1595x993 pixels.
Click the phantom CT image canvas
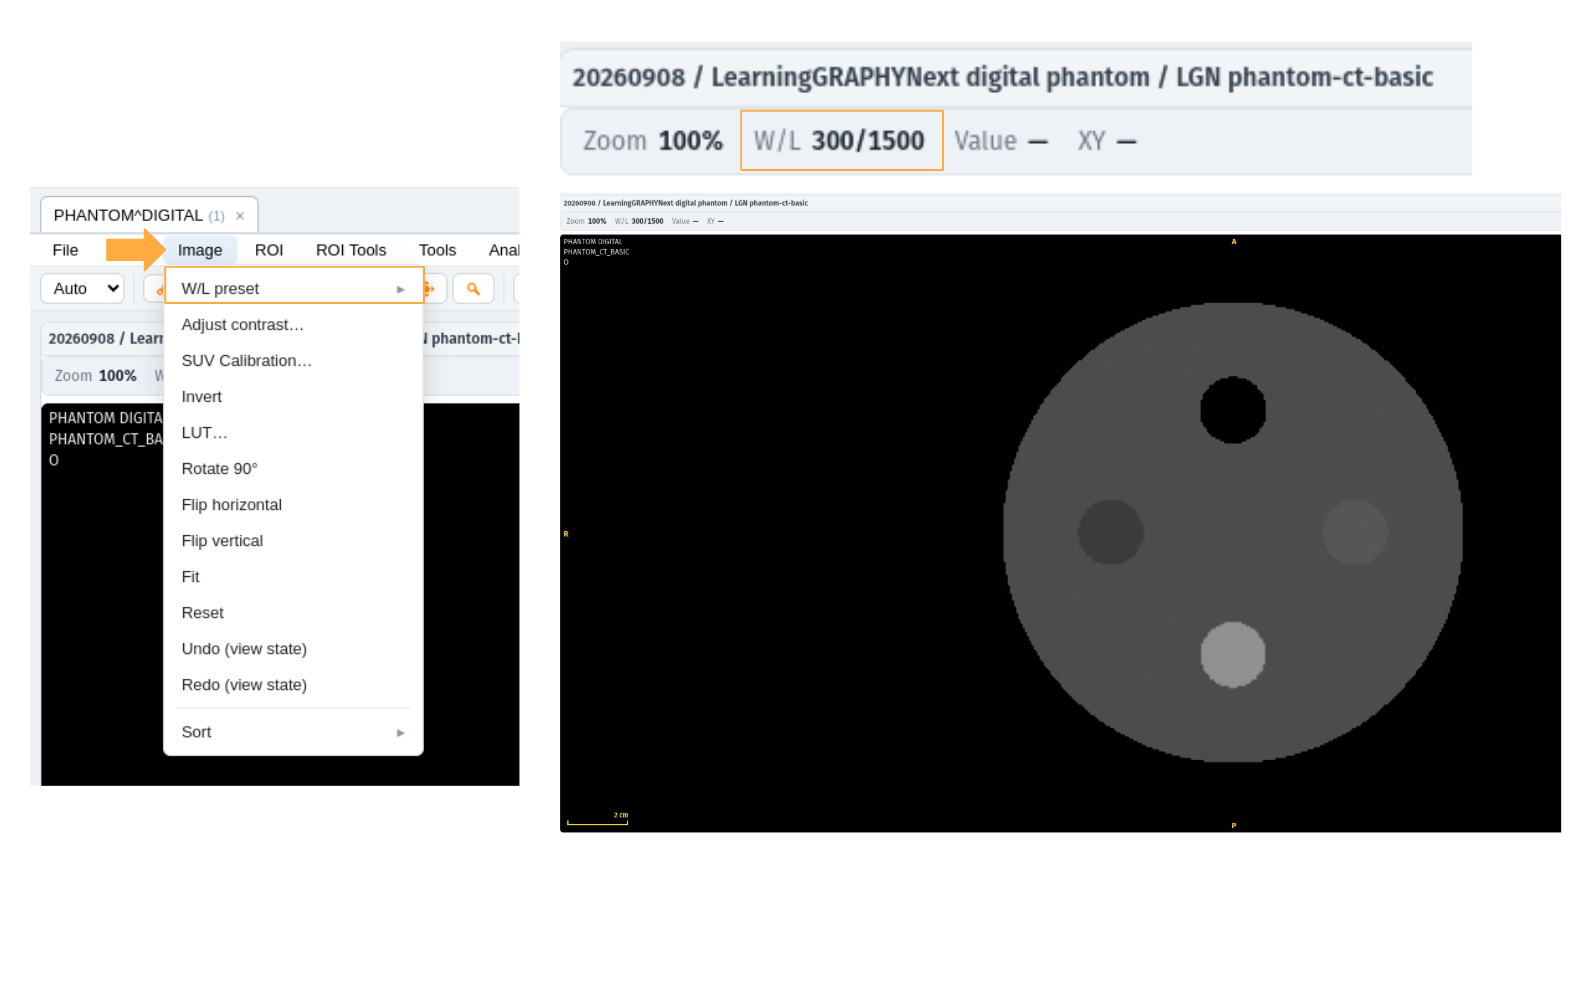(1060, 533)
